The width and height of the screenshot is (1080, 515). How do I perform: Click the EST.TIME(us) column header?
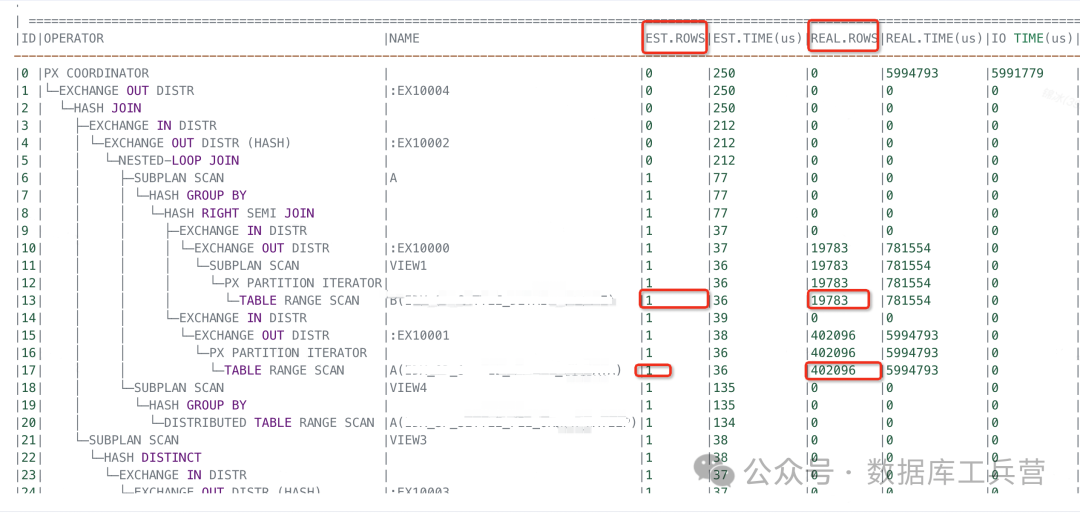tap(758, 39)
